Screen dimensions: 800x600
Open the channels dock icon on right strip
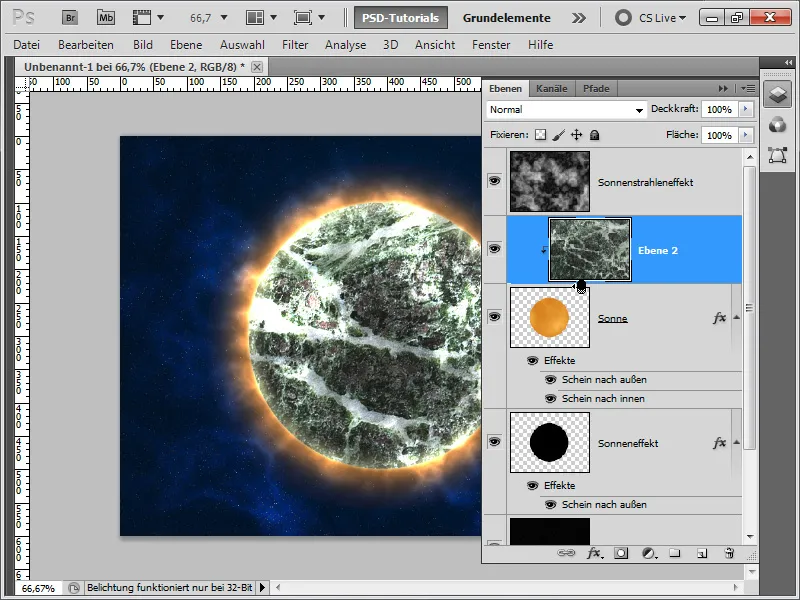(778, 124)
